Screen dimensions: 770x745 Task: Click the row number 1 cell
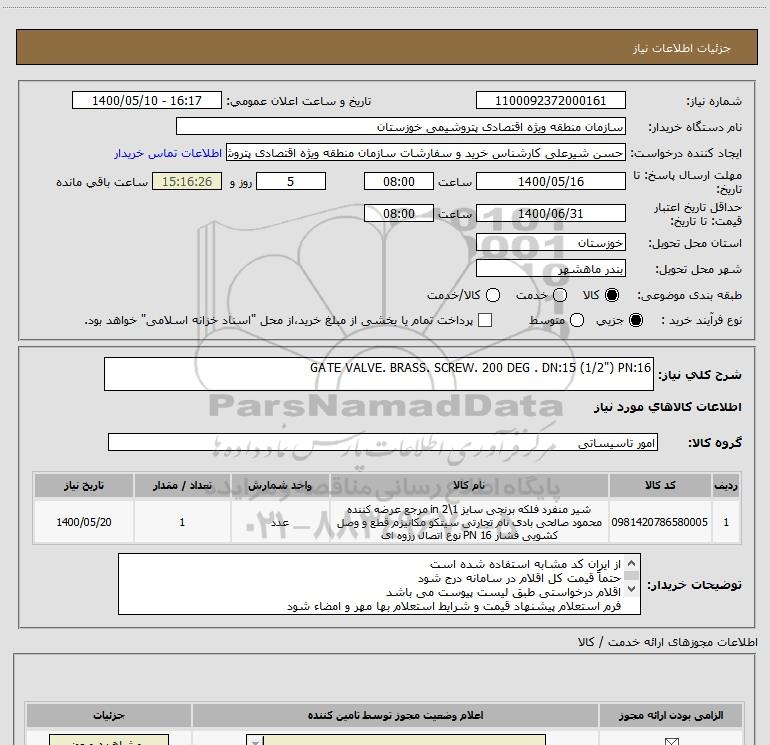pyautogui.click(x=726, y=522)
